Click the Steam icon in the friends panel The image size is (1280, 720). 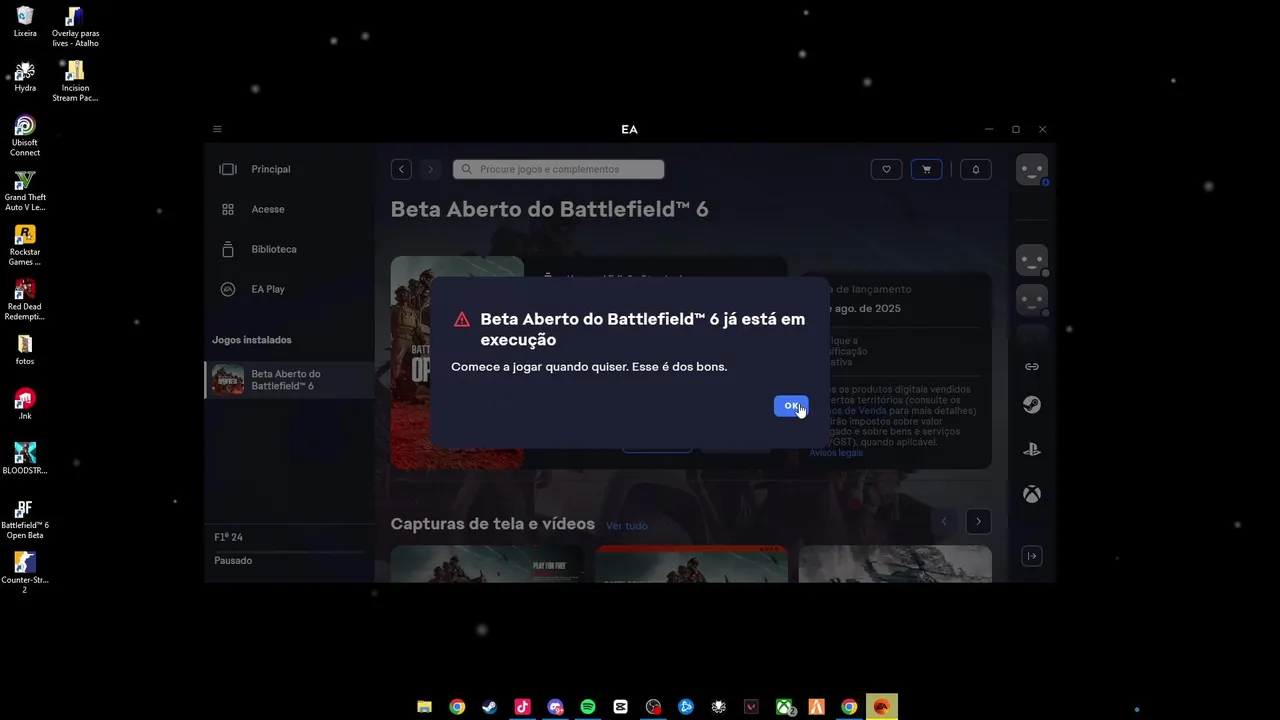1031,405
